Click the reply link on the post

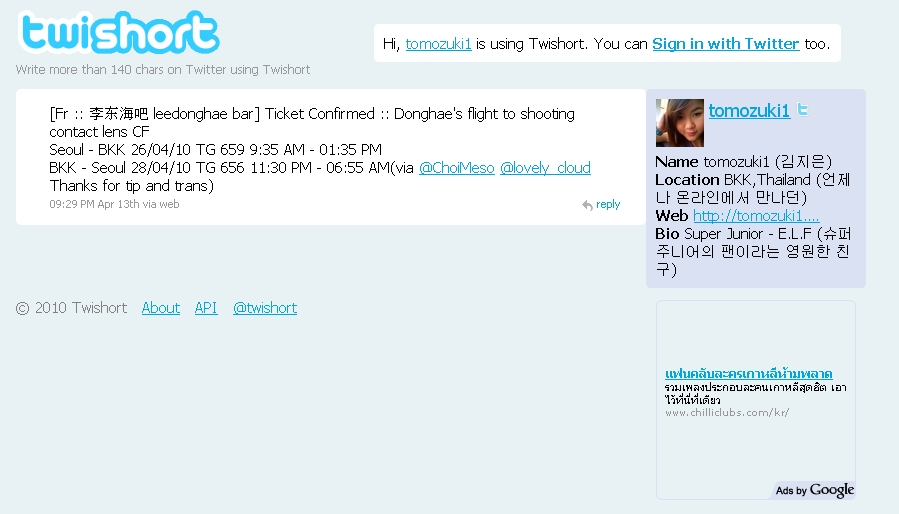tap(608, 204)
